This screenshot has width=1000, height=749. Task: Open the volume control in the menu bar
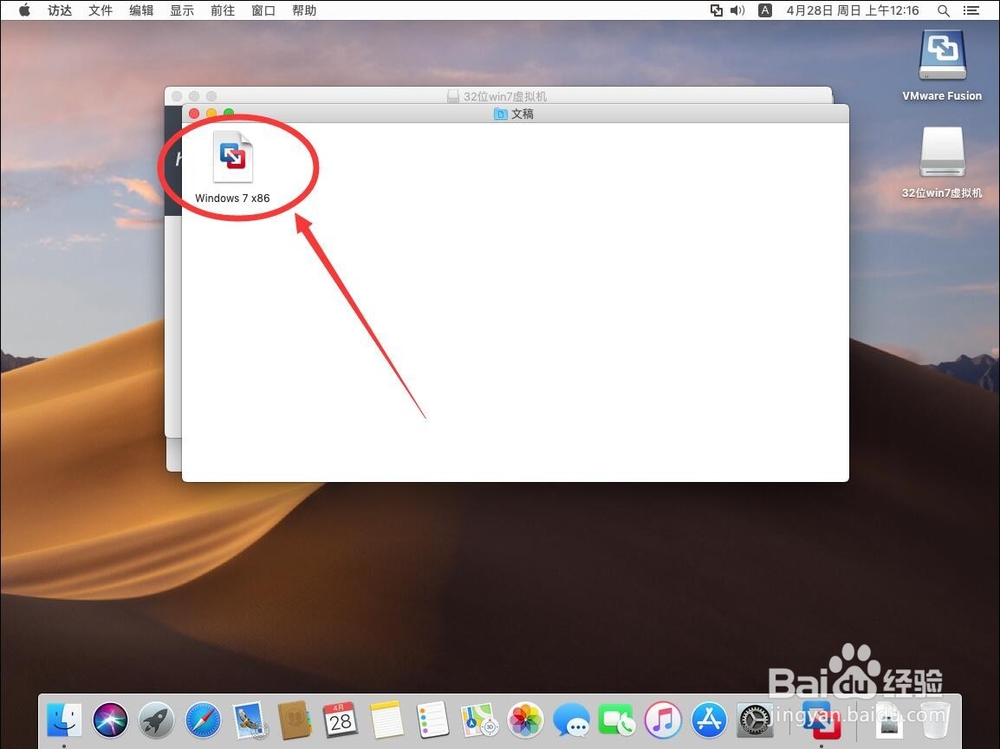(x=738, y=10)
